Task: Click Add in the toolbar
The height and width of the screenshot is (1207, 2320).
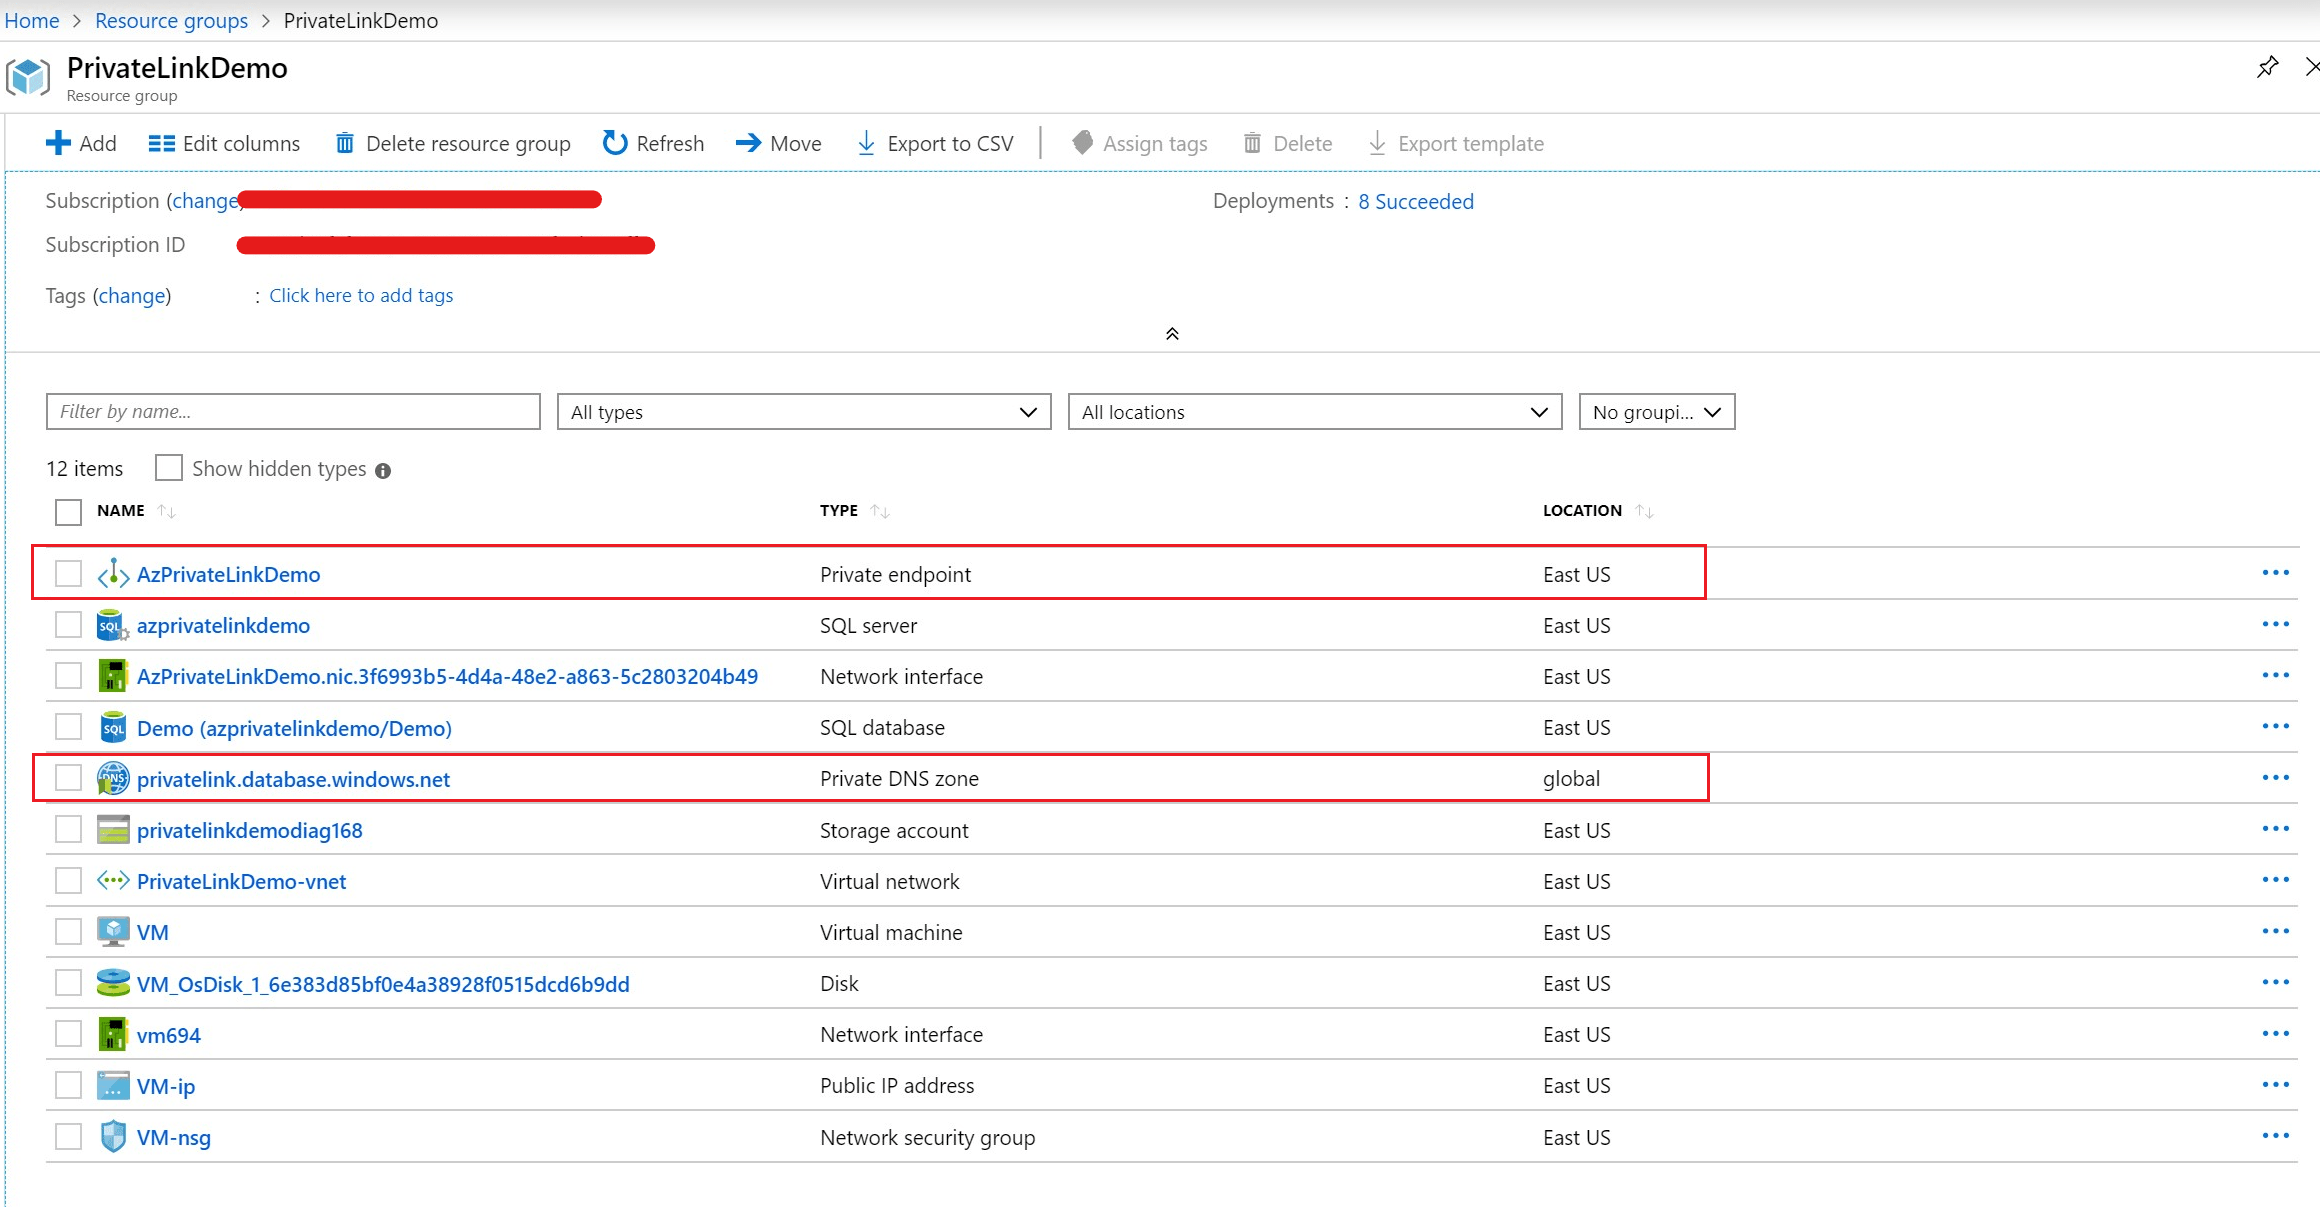Action: point(81,143)
